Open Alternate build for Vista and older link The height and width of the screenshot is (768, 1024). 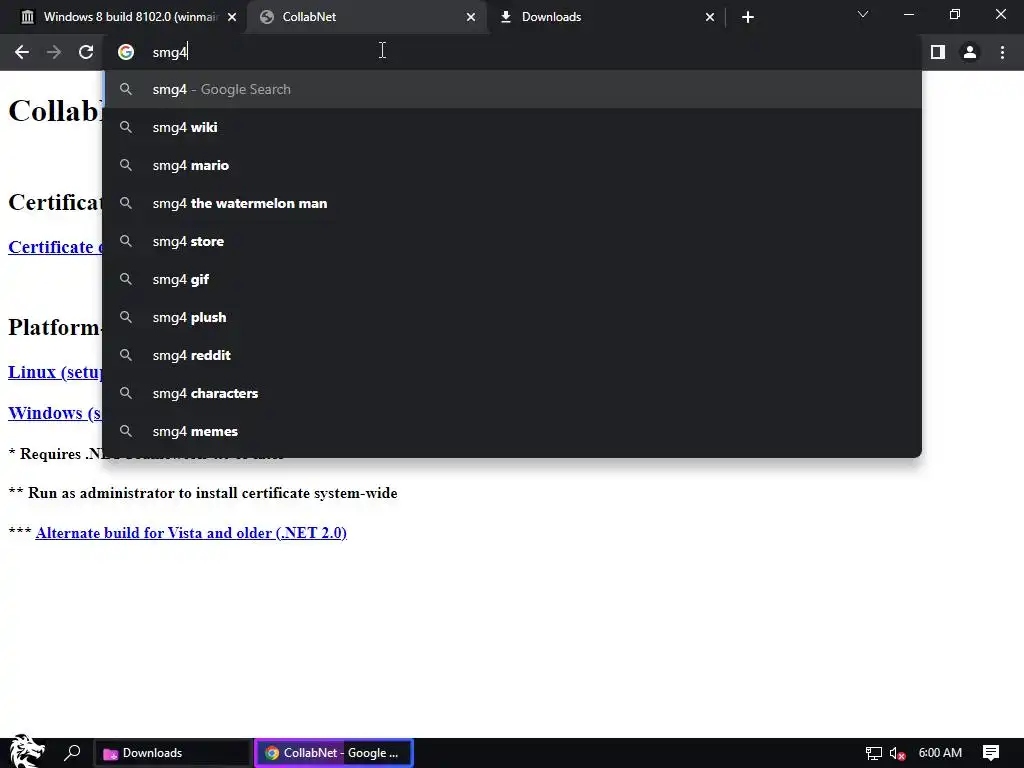(191, 533)
